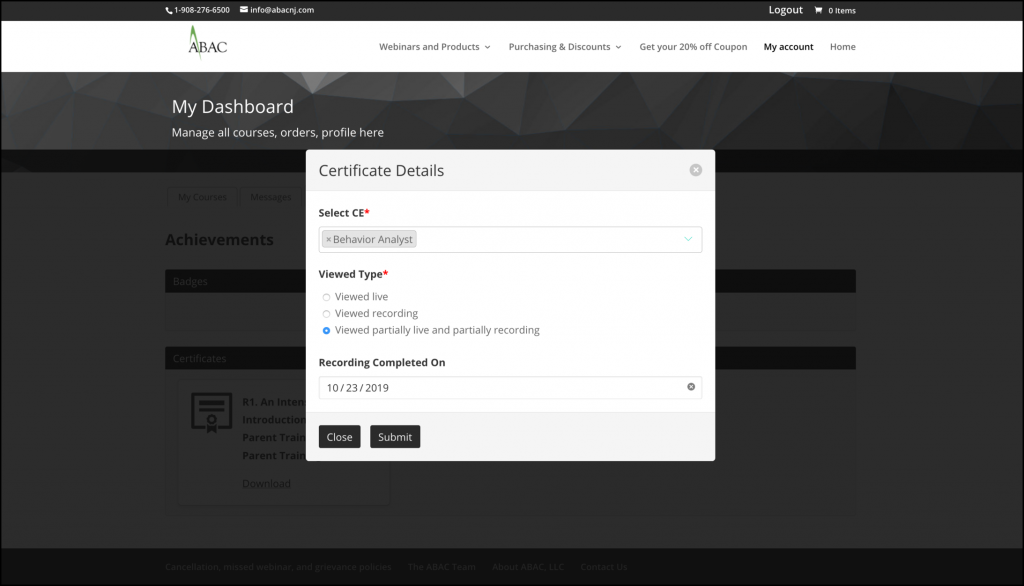
Task: Click the ABAC logo
Action: [207, 45]
